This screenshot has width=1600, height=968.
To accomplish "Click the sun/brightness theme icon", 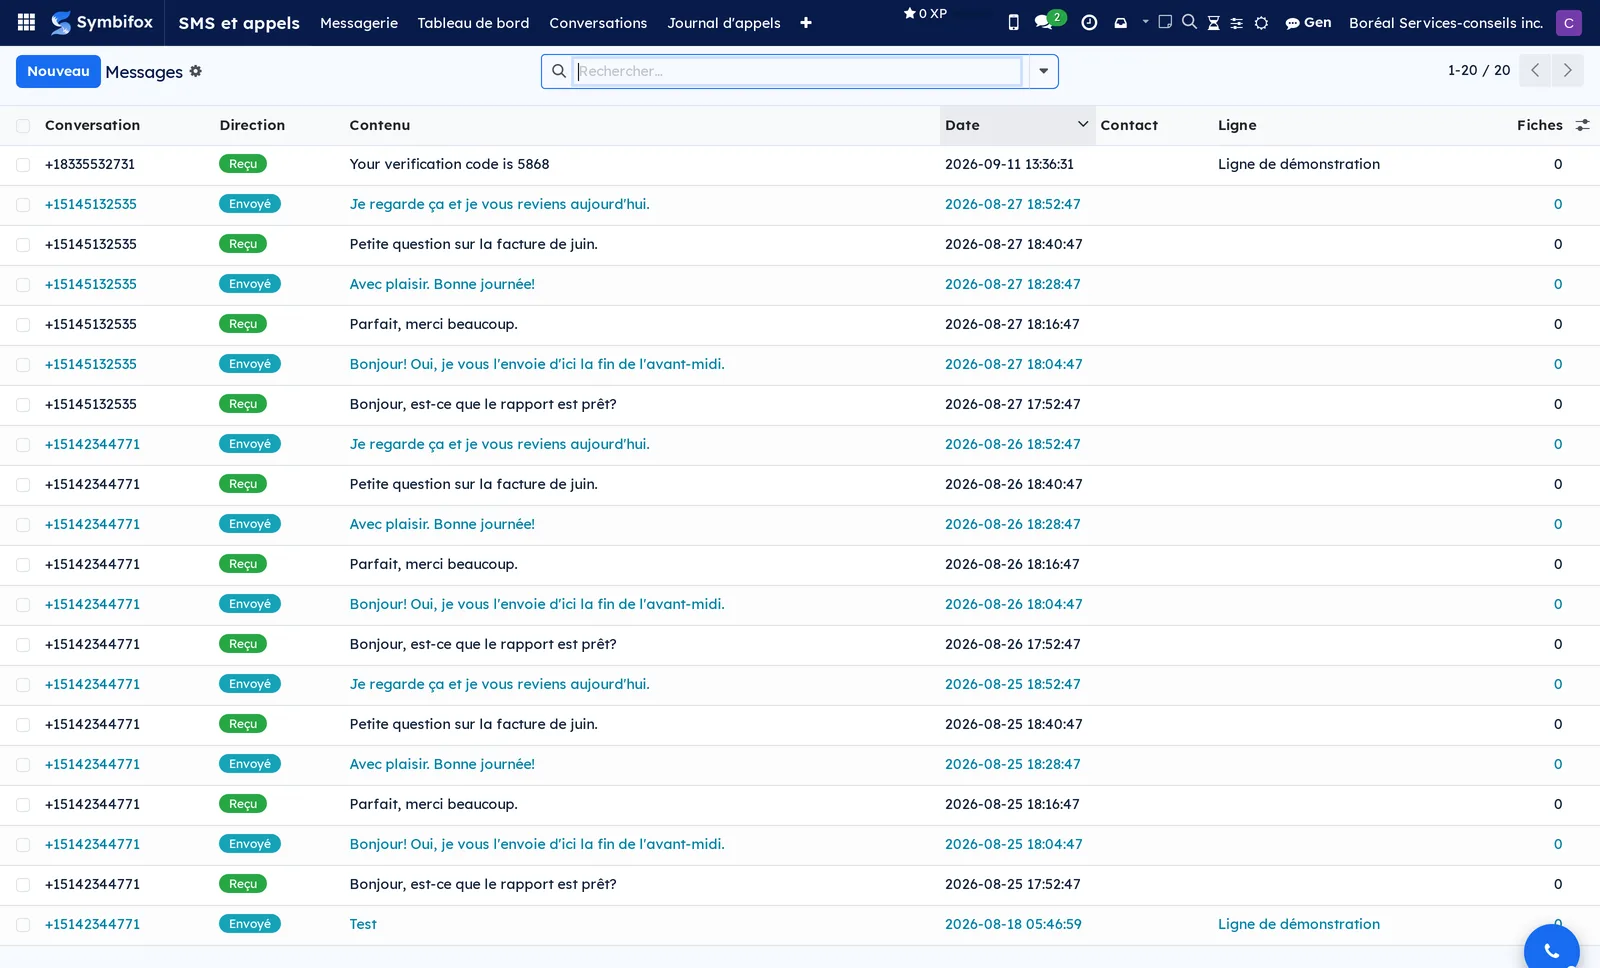I will coord(1261,23).
